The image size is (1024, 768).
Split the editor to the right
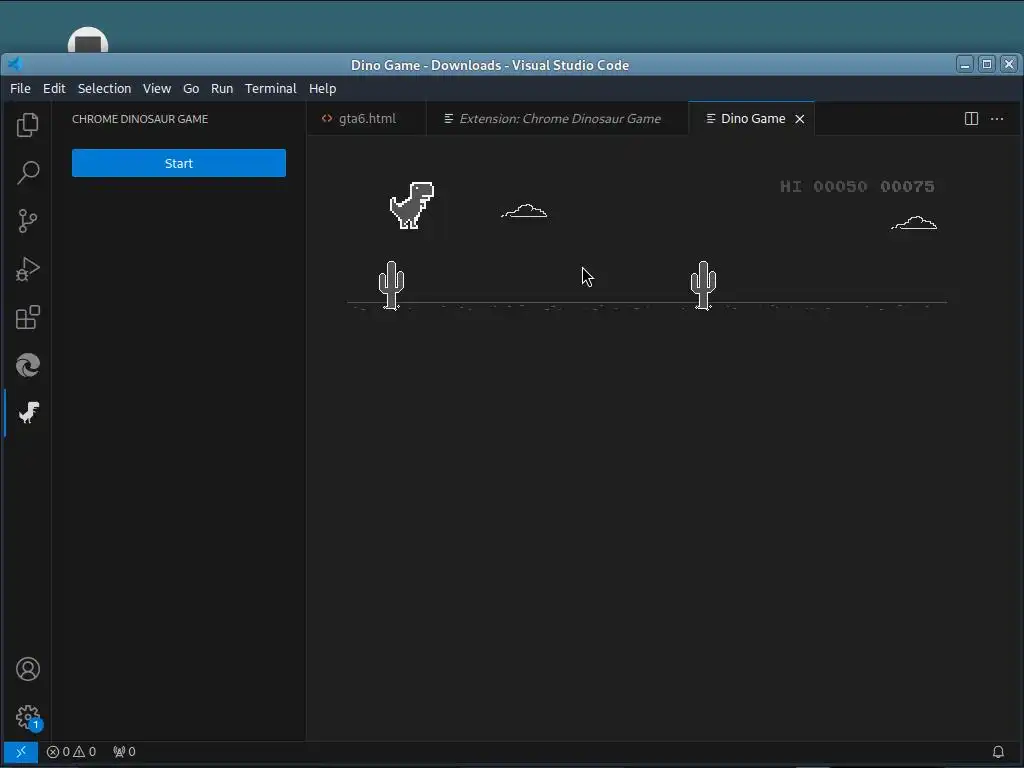click(x=971, y=118)
